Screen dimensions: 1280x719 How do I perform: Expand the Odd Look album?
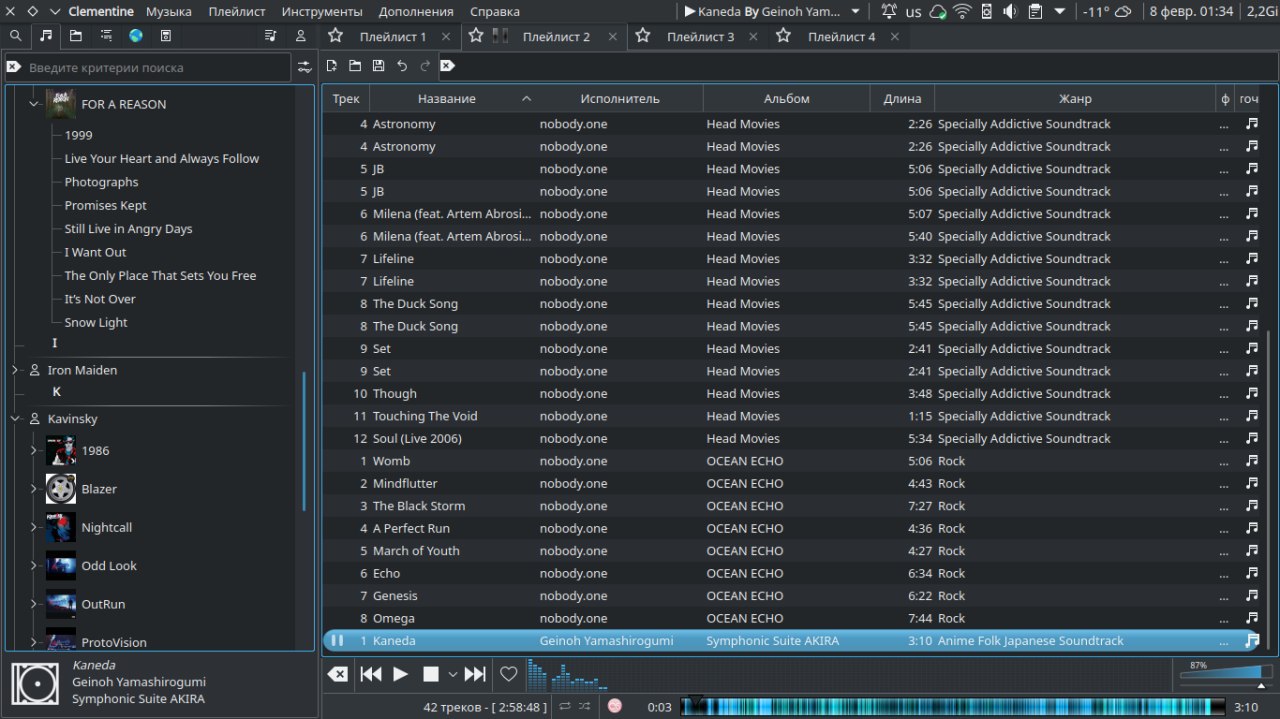33,565
